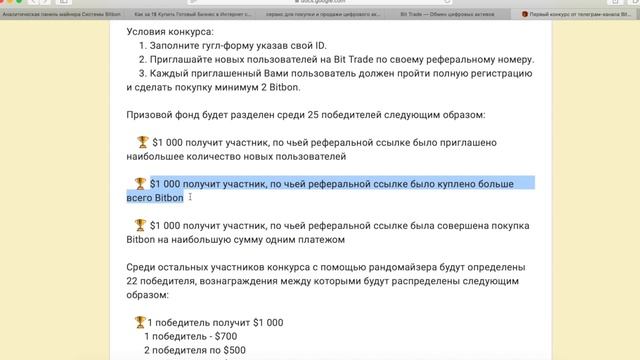Click the line 'Bitbon на наибольшую сумму одним платежом'
Image resolution: width=640 pixels, height=360 pixels.
(236, 240)
